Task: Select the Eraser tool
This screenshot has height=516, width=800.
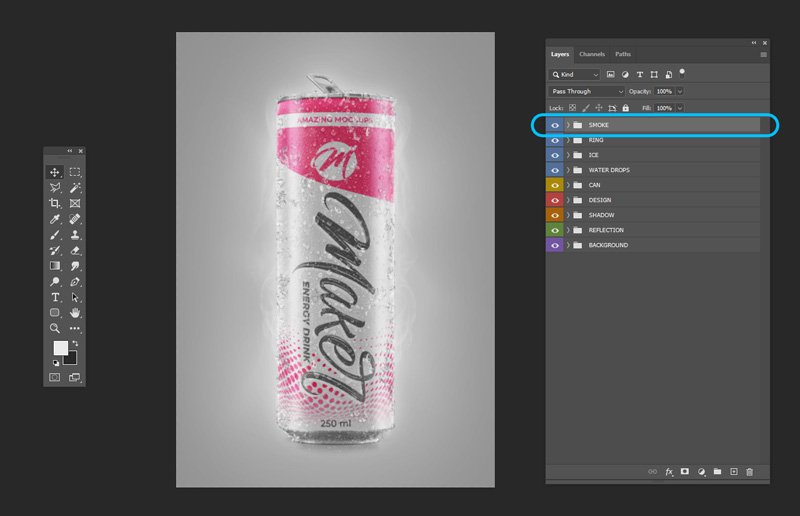Action: [75, 250]
